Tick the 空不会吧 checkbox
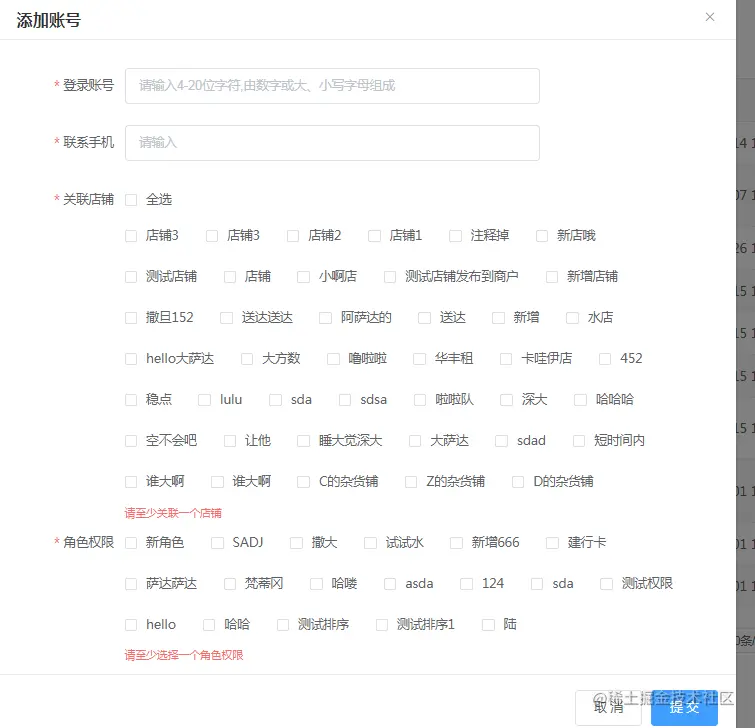The image size is (755, 728). pyautogui.click(x=131, y=441)
